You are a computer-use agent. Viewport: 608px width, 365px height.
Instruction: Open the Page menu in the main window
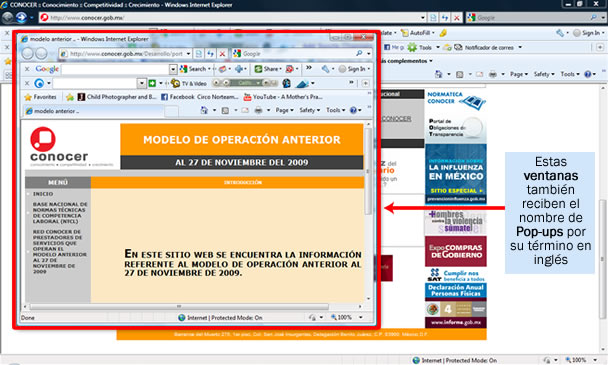click(x=518, y=74)
